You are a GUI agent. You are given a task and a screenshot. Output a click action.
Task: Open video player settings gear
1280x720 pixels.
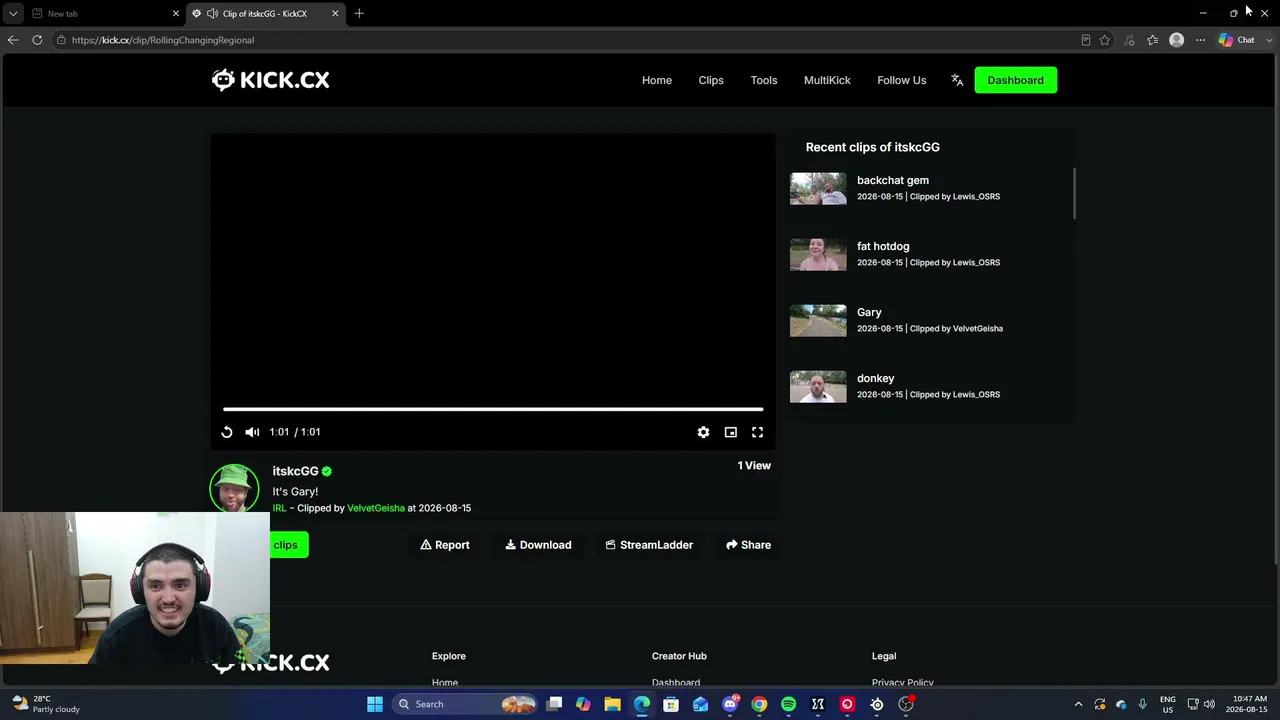click(x=704, y=432)
